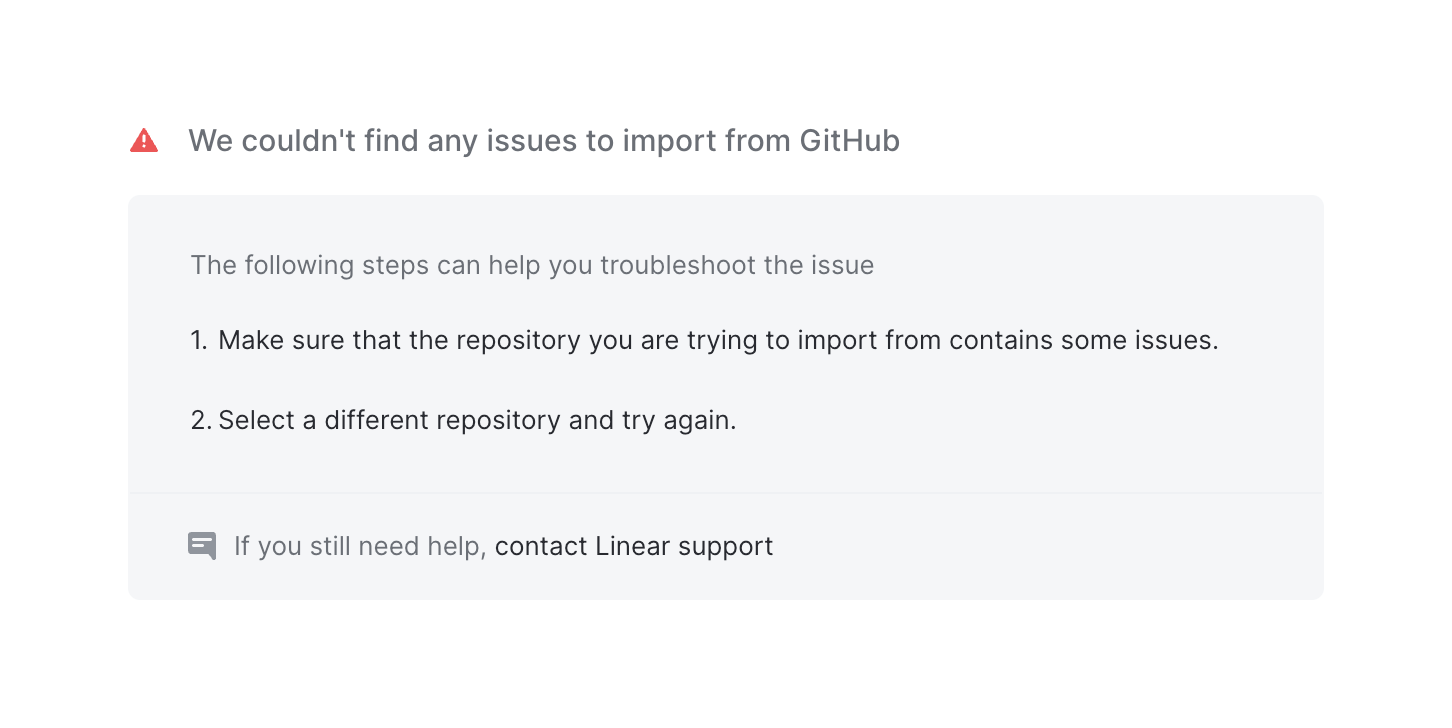Click the divider line above the support footer

tap(725, 493)
